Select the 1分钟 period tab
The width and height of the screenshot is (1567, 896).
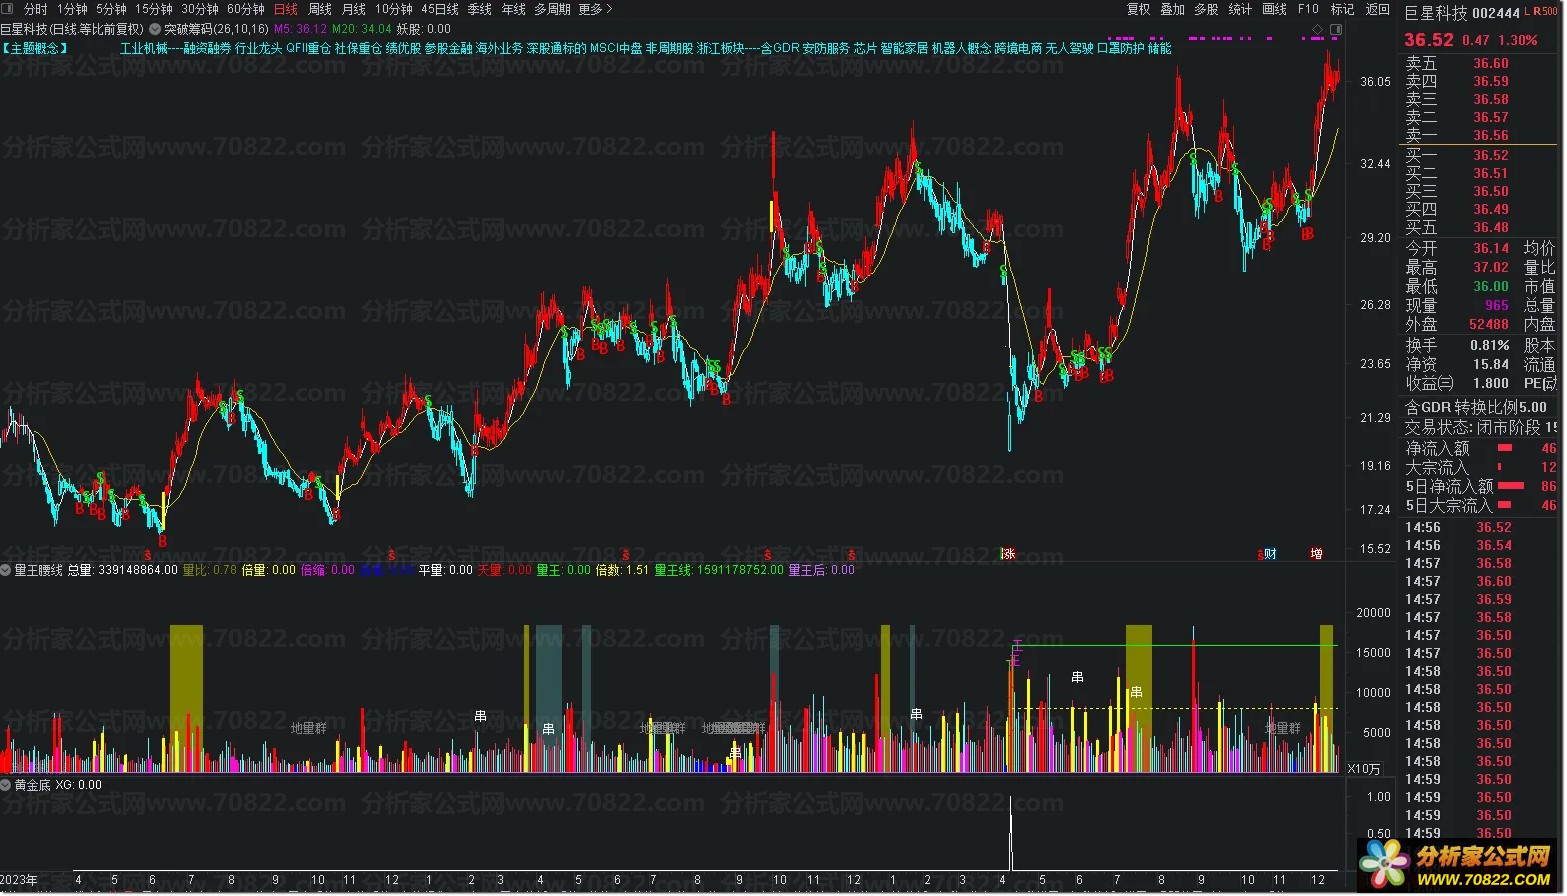pyautogui.click(x=73, y=9)
